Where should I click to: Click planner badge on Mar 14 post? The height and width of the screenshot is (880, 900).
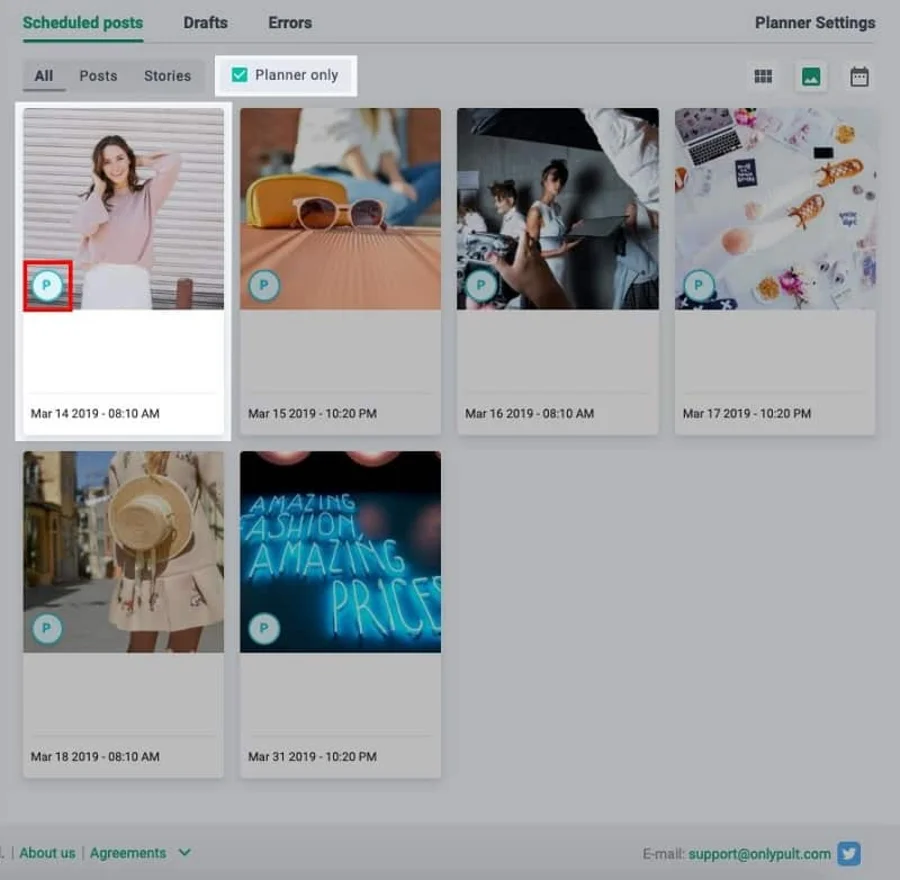(47, 286)
